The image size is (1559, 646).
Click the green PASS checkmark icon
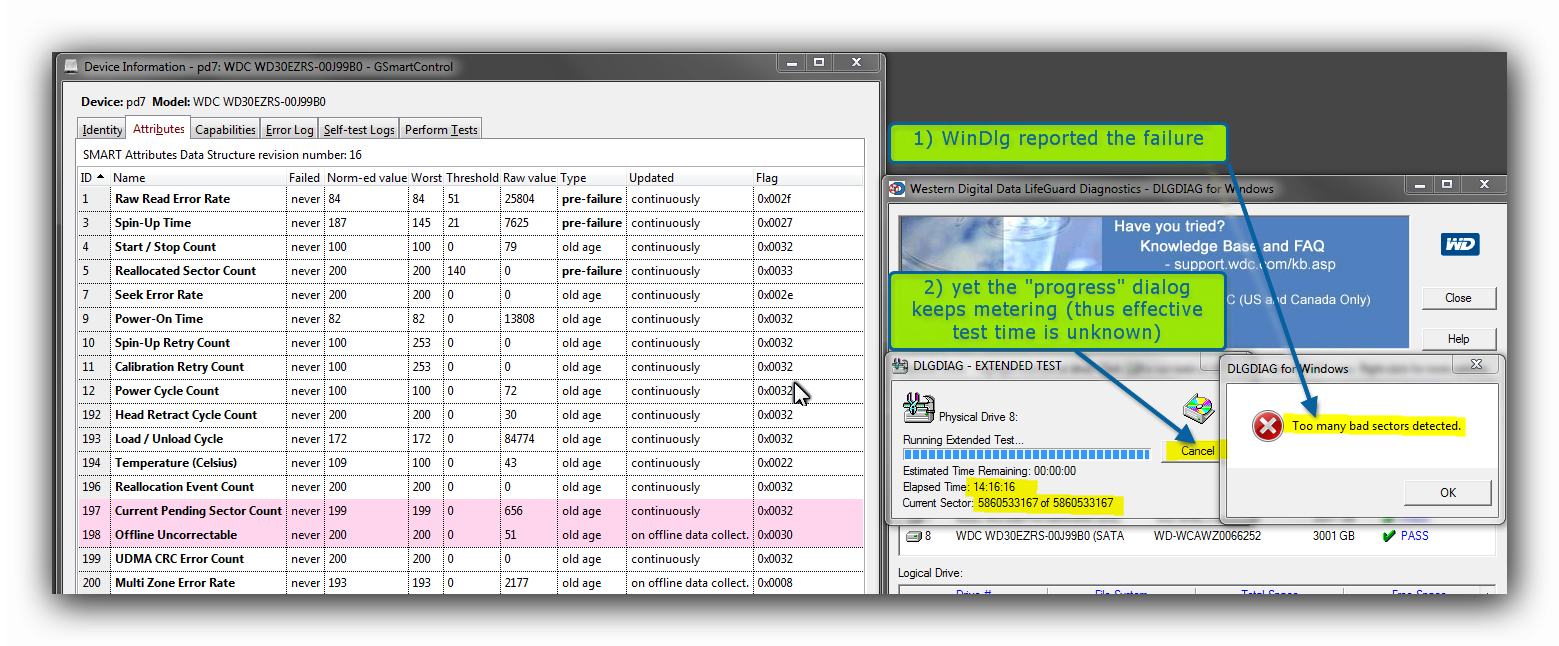(1388, 536)
